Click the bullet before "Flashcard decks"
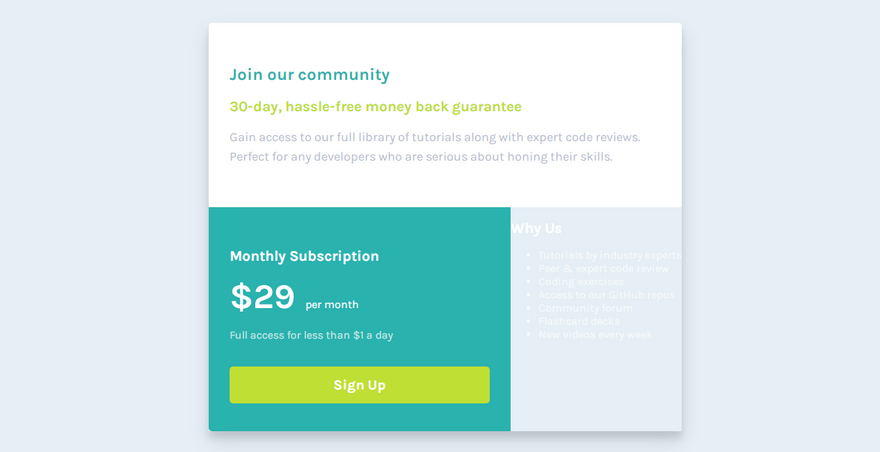Viewport: 880px width, 452px height. [528, 322]
